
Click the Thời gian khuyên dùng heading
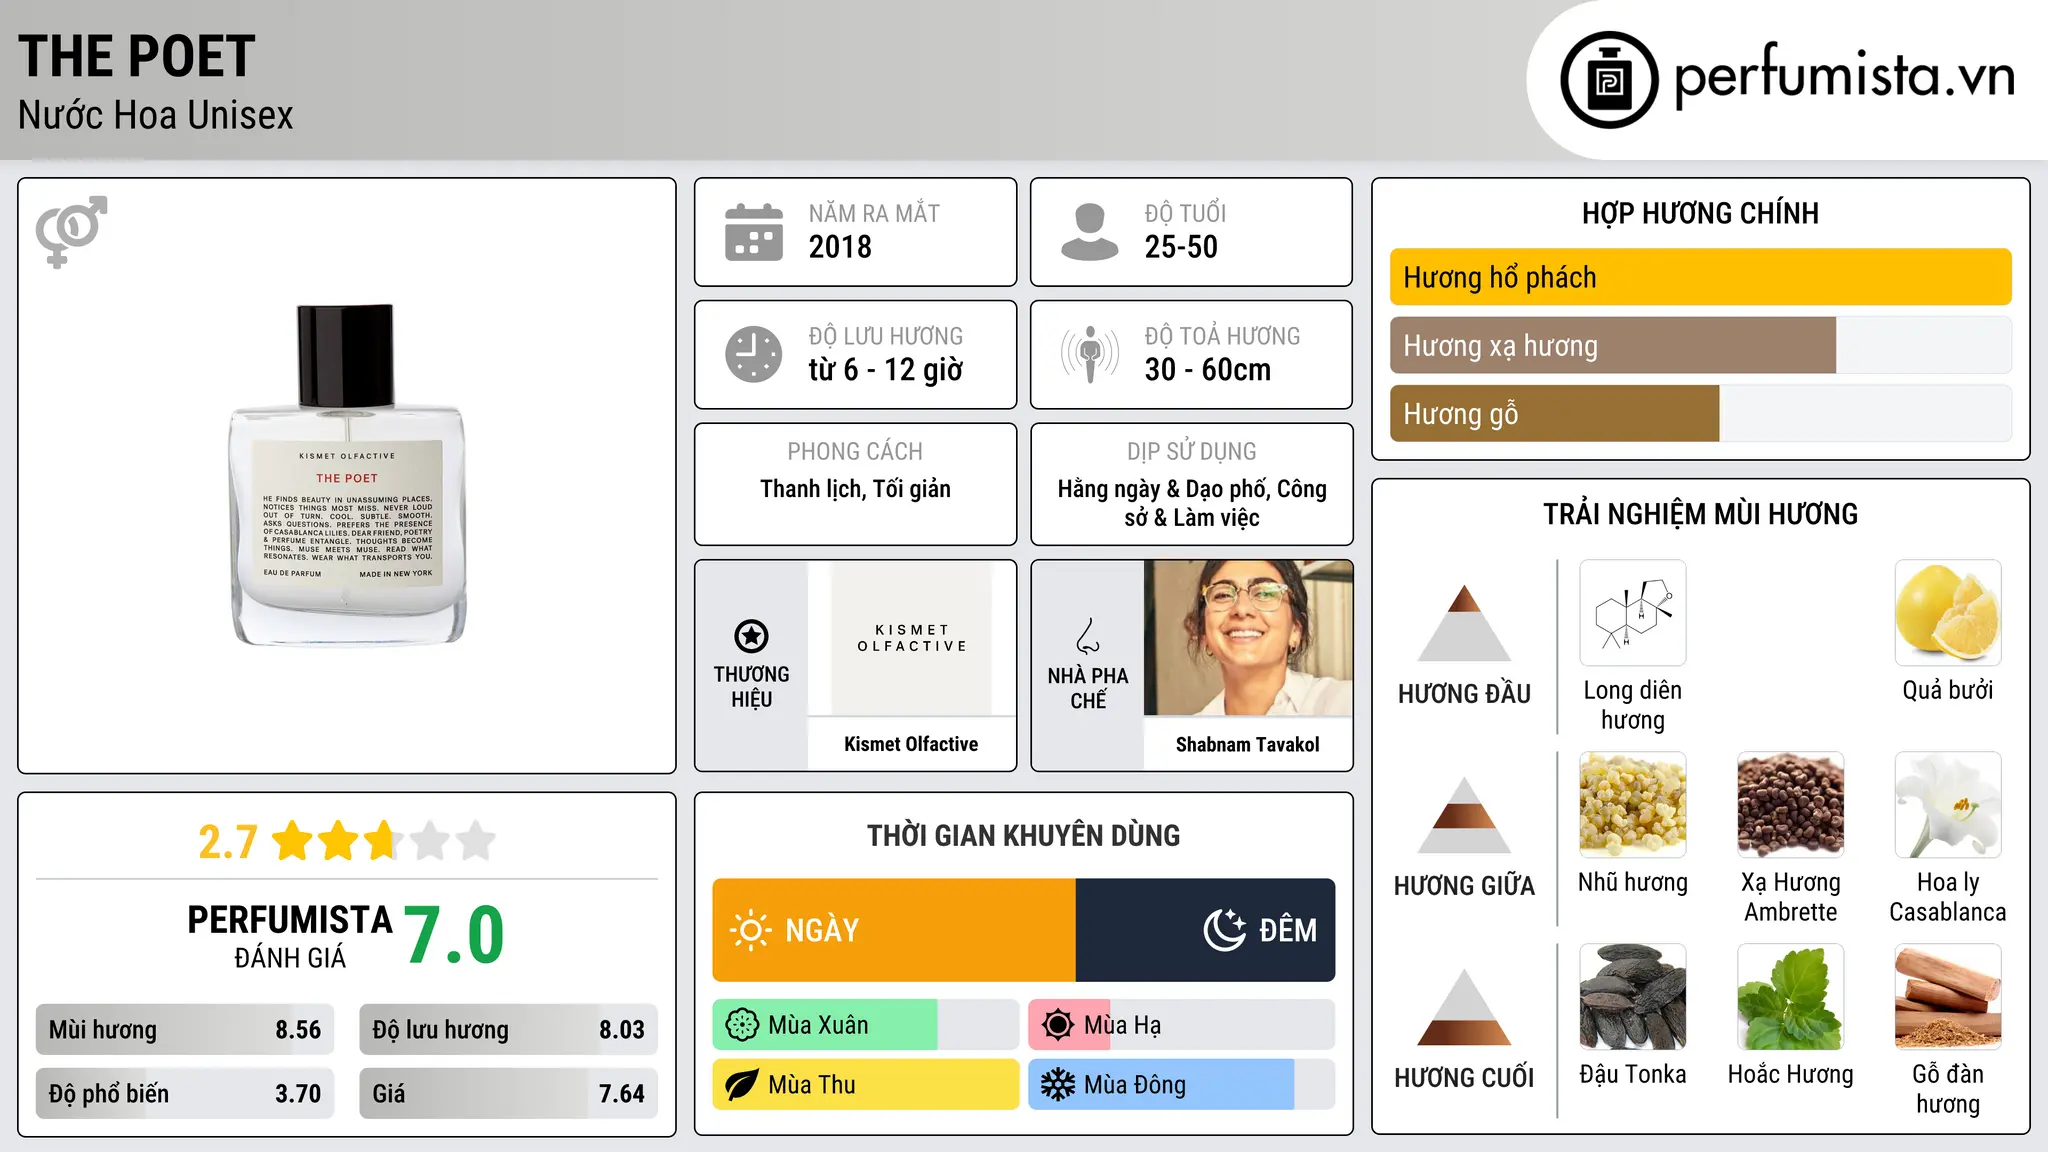(x=1024, y=835)
